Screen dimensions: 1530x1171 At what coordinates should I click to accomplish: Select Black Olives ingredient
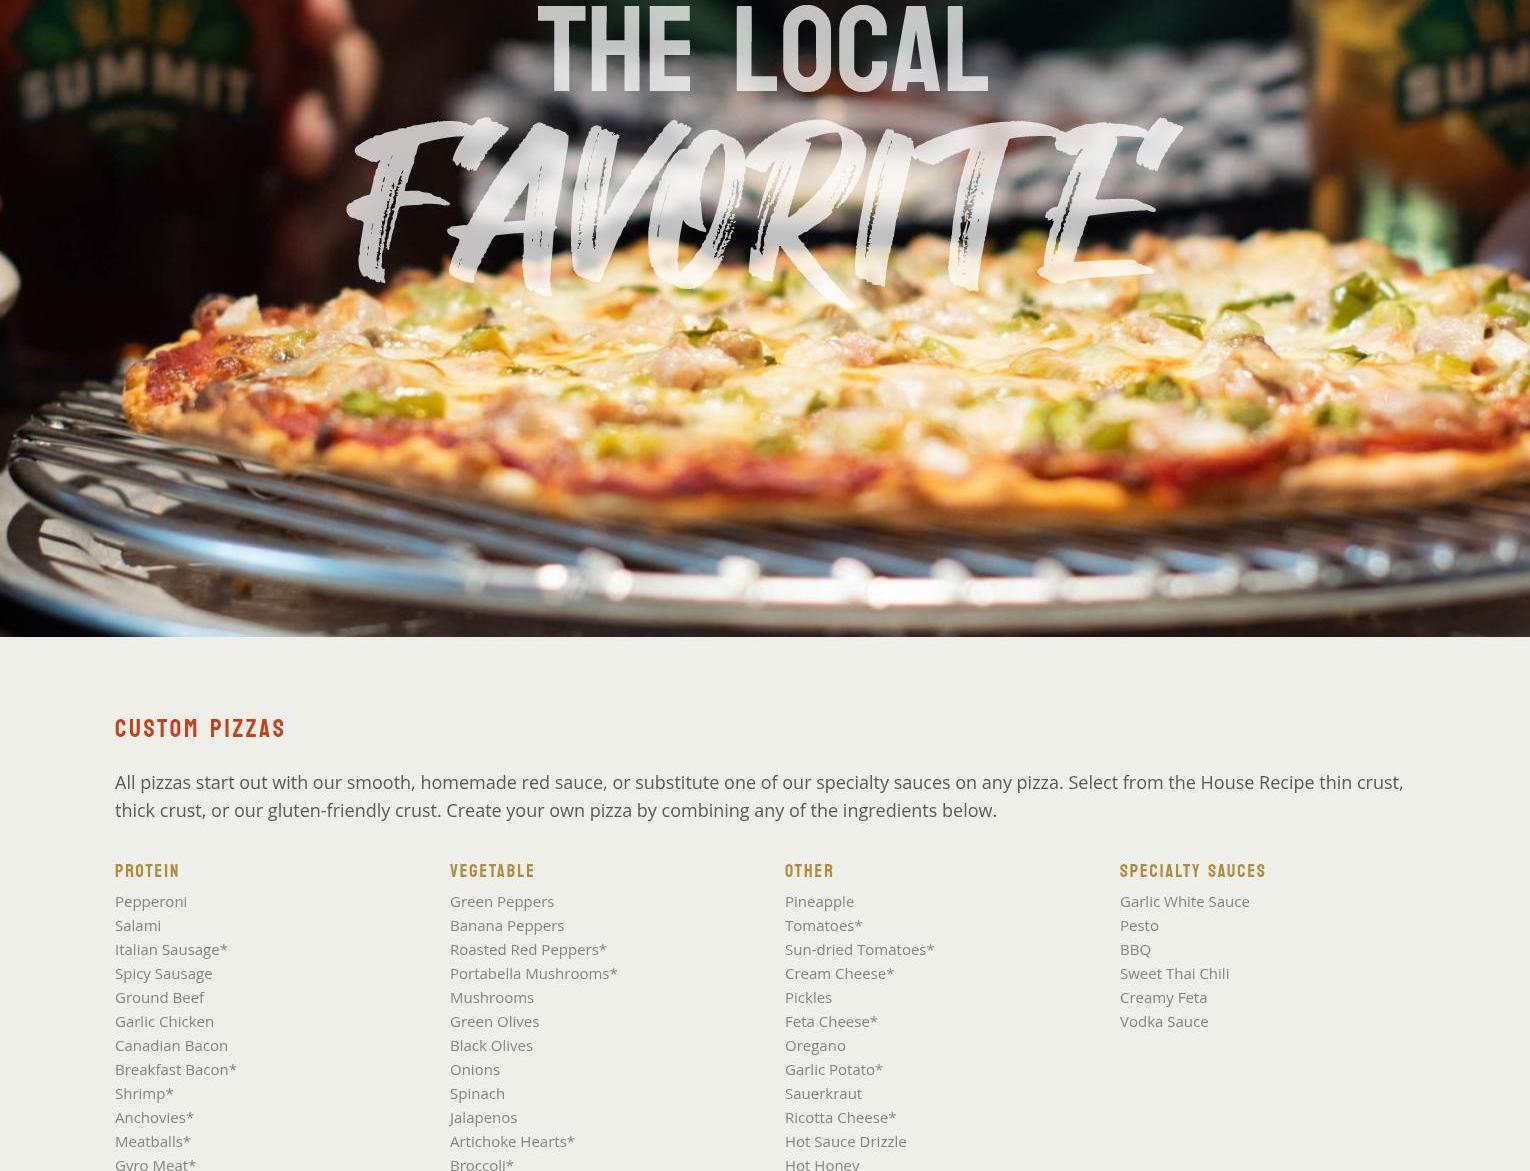tap(491, 1045)
